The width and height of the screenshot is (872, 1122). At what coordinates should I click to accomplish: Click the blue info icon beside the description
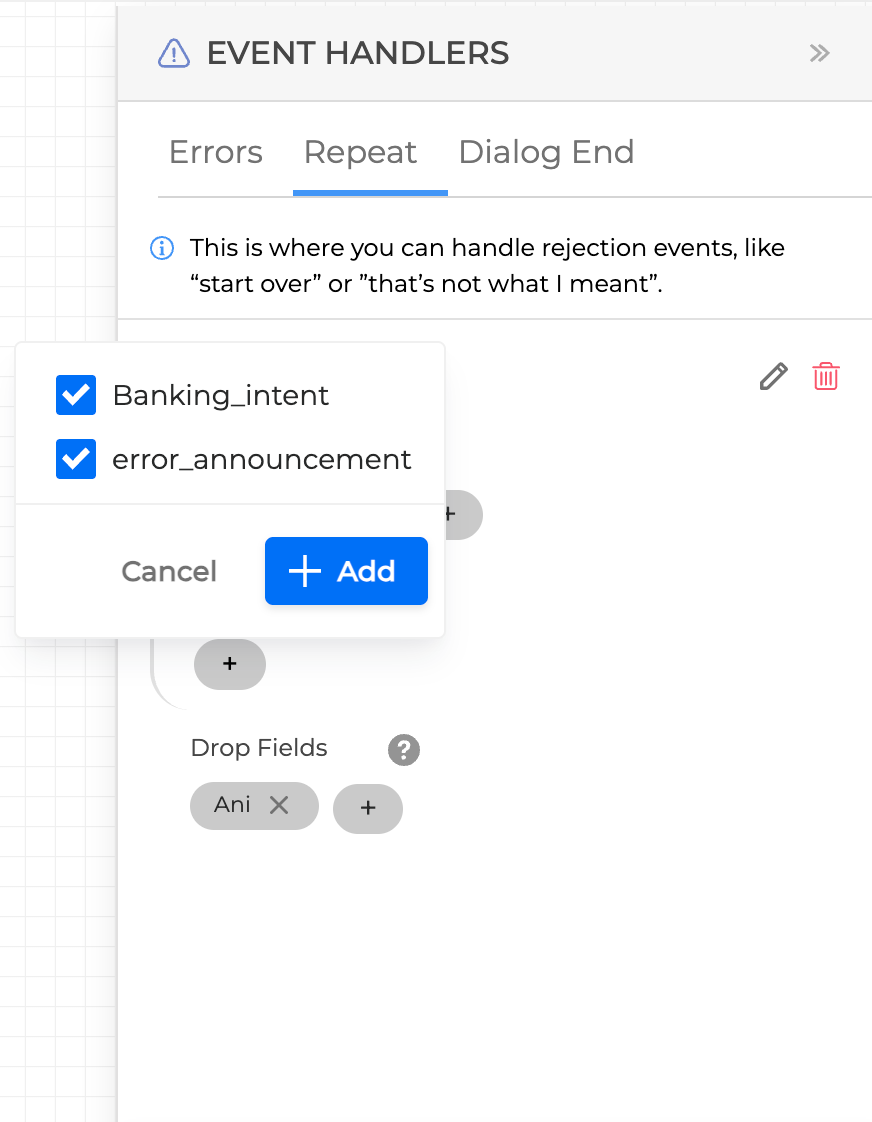click(x=161, y=248)
